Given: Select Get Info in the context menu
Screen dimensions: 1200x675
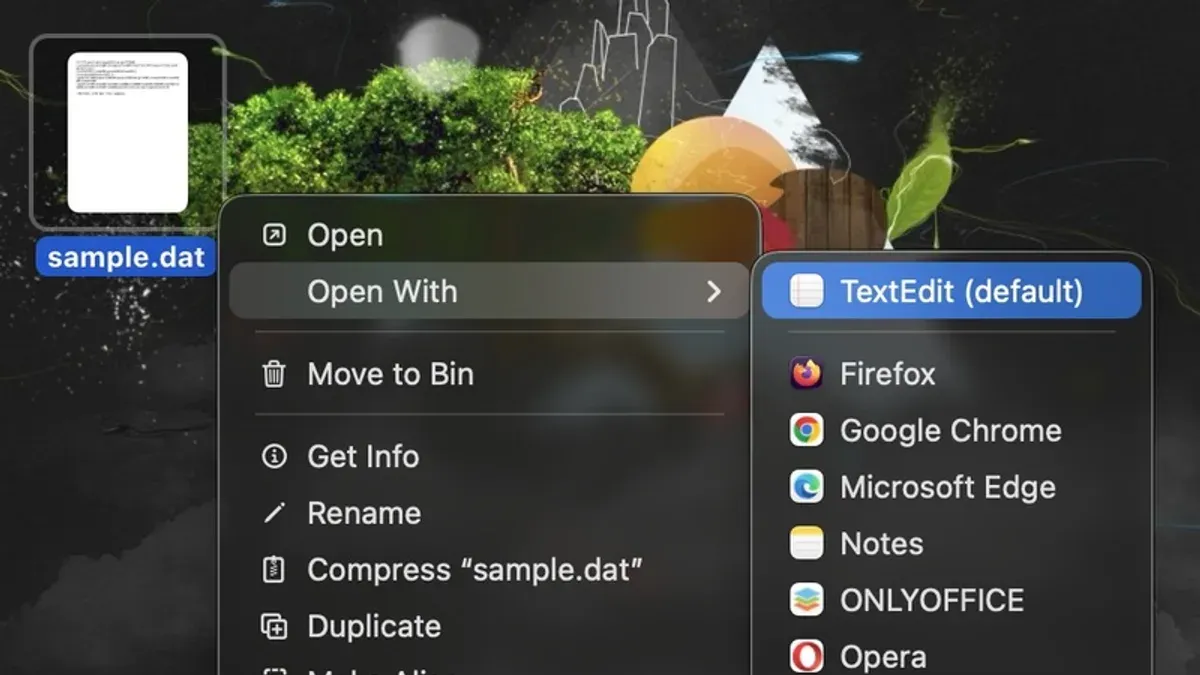Looking at the screenshot, I should 490,457.
